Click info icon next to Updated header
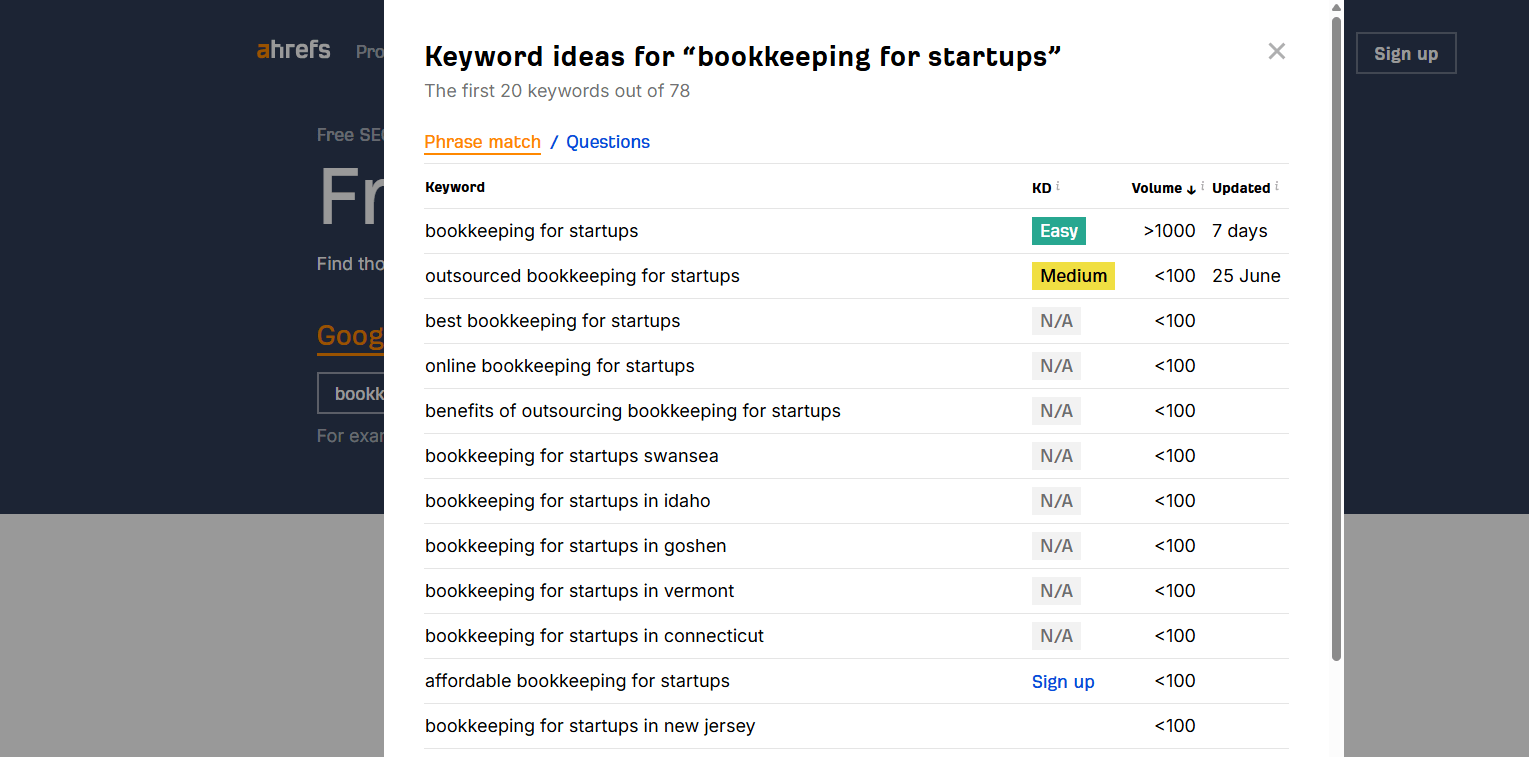This screenshot has width=1529, height=757. click(1277, 186)
